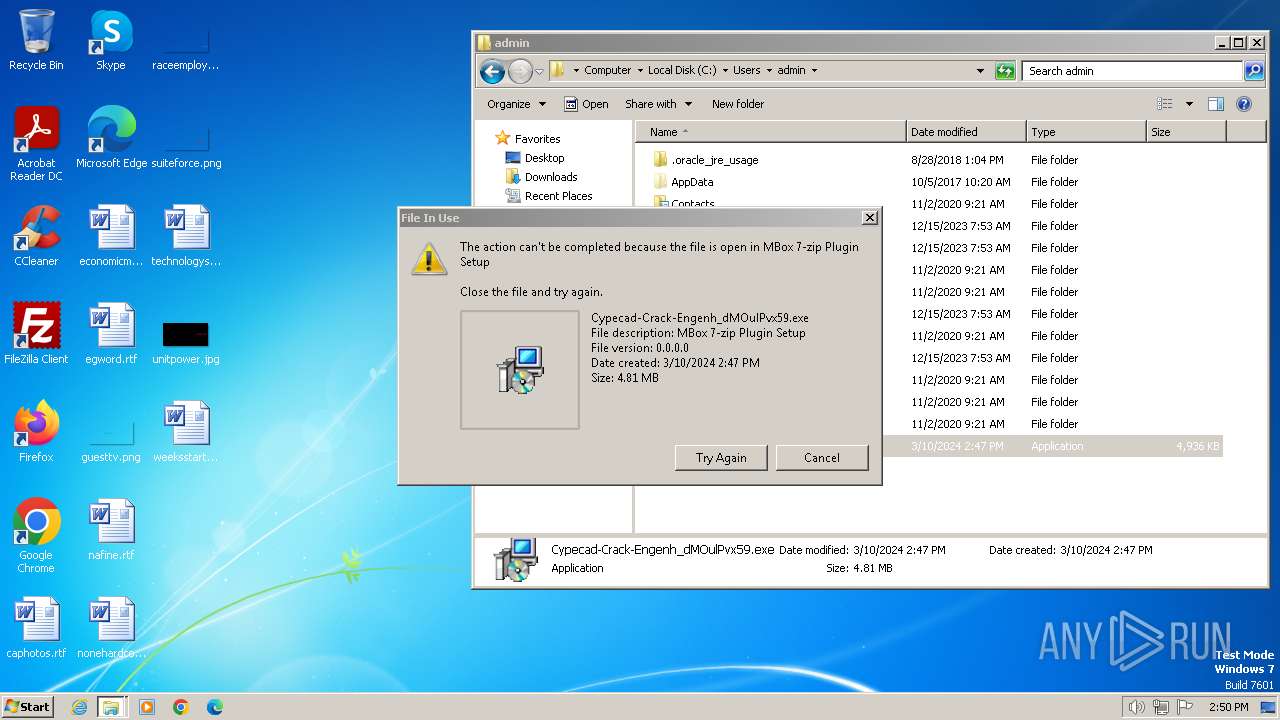Open Downloads in Favorites pane
Screen dimensions: 1280x720
(x=551, y=177)
